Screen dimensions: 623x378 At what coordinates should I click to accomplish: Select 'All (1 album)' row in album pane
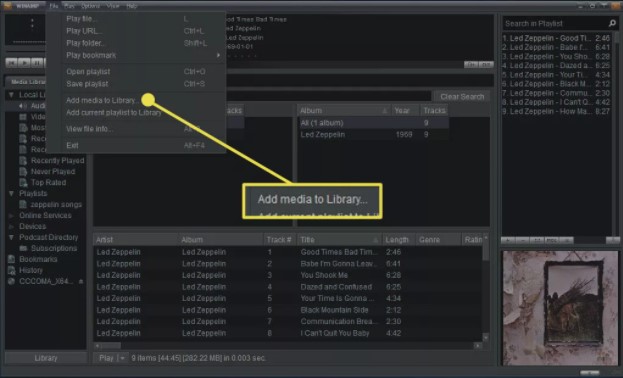click(x=373, y=123)
